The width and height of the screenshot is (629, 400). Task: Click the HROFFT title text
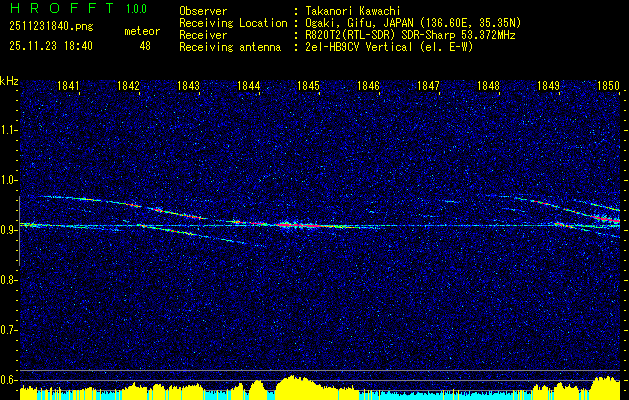click(58, 9)
